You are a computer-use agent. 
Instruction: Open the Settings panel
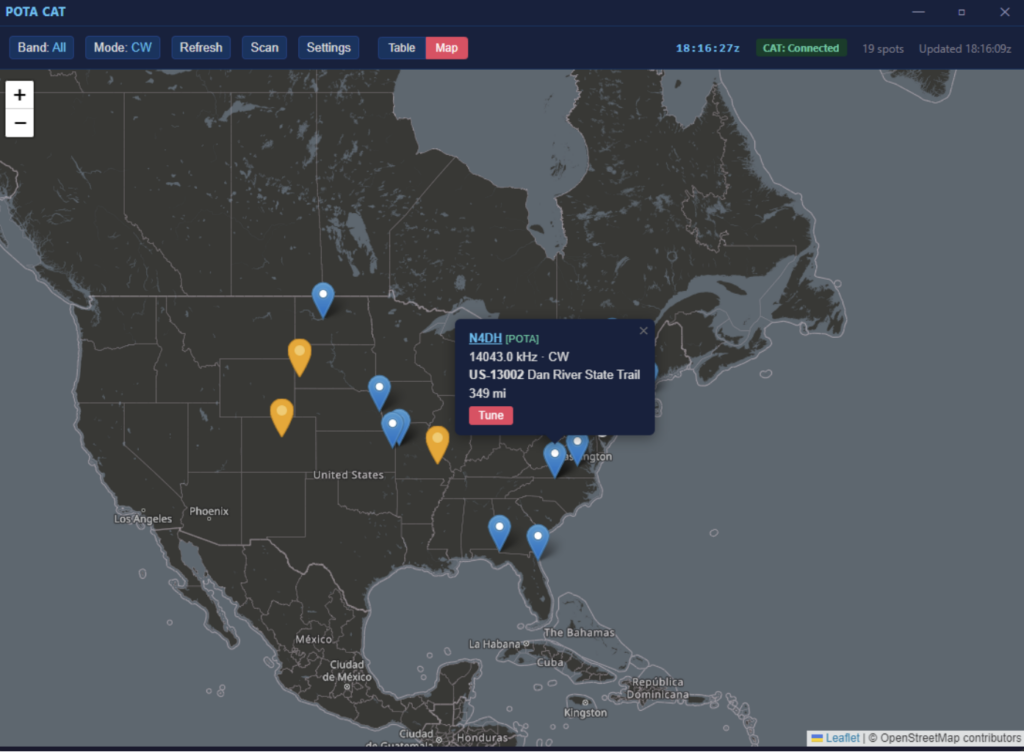pyautogui.click(x=328, y=48)
